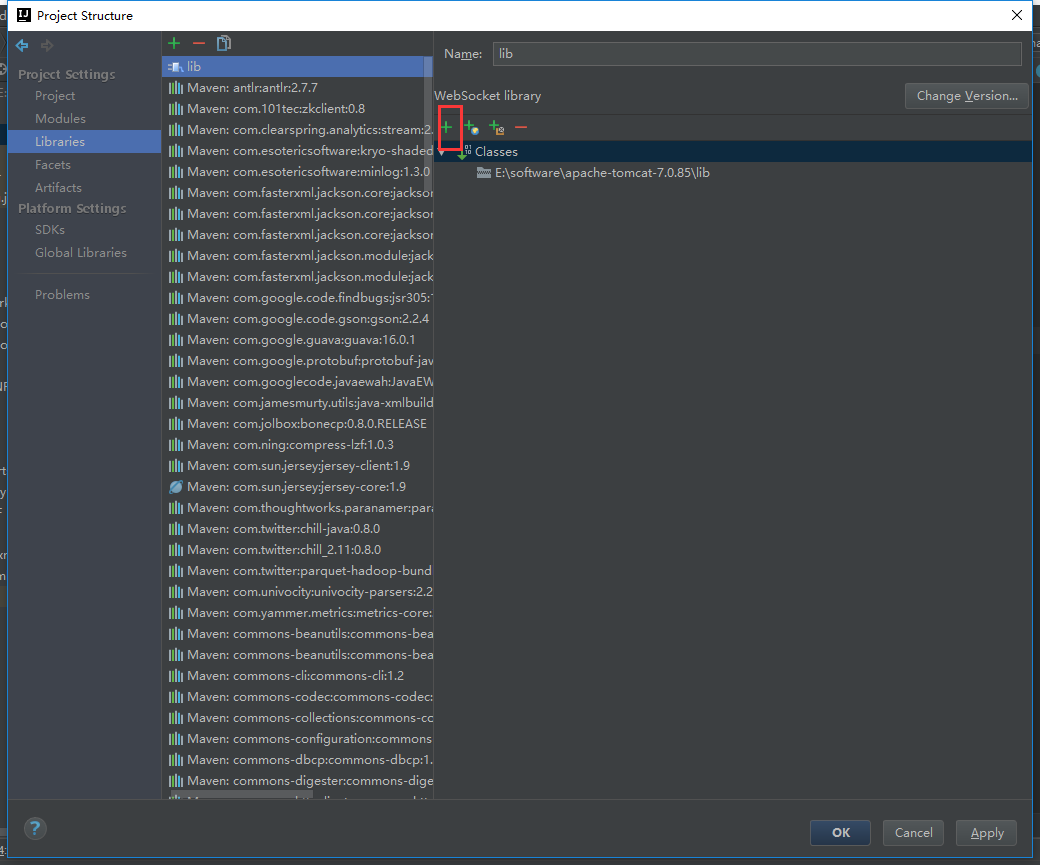Click Apply button
This screenshot has width=1040, height=865.
(x=986, y=832)
